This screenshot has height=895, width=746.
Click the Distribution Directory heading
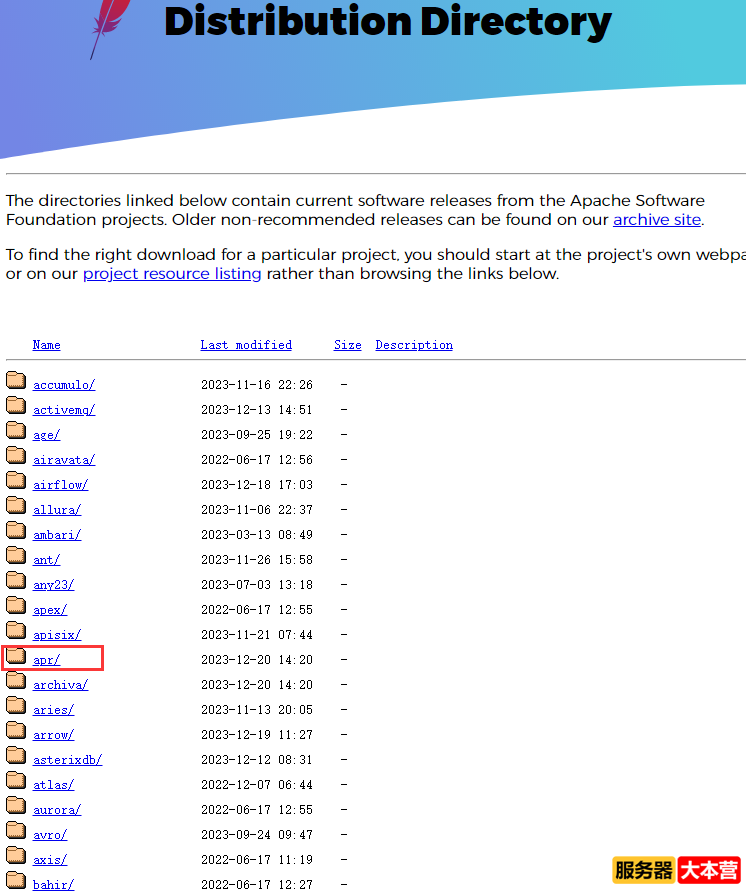point(388,22)
